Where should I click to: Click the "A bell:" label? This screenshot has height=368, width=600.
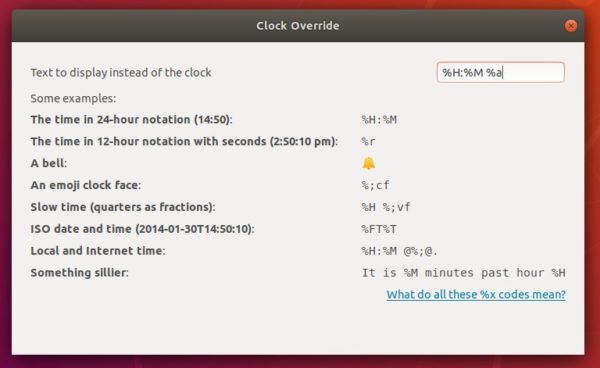point(49,163)
